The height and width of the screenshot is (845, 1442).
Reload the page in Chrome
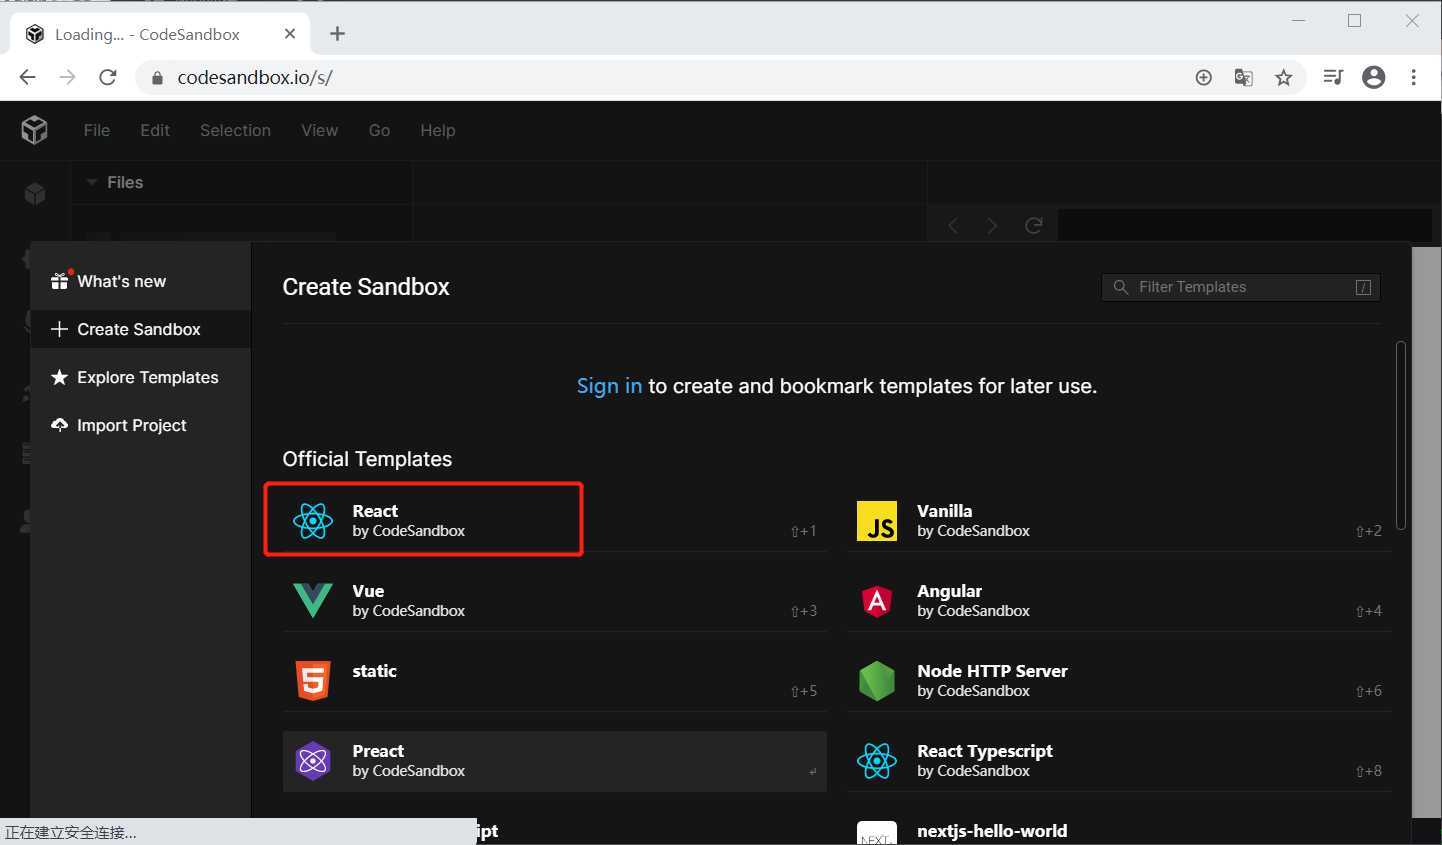(108, 77)
